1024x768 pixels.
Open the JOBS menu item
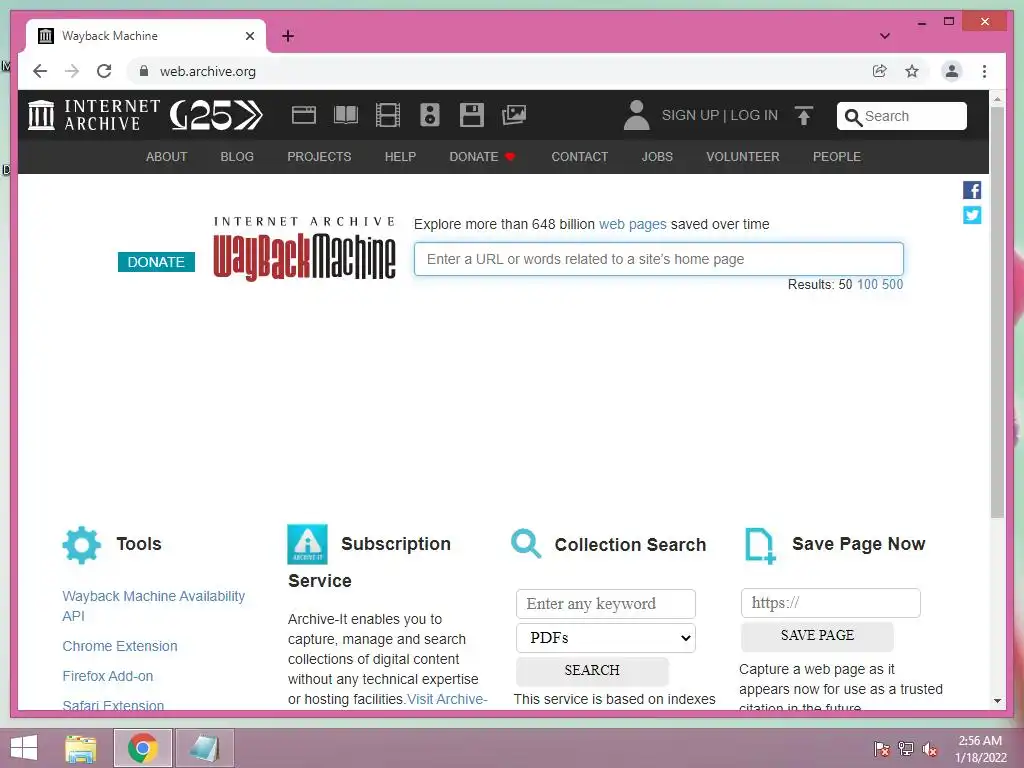(x=657, y=157)
